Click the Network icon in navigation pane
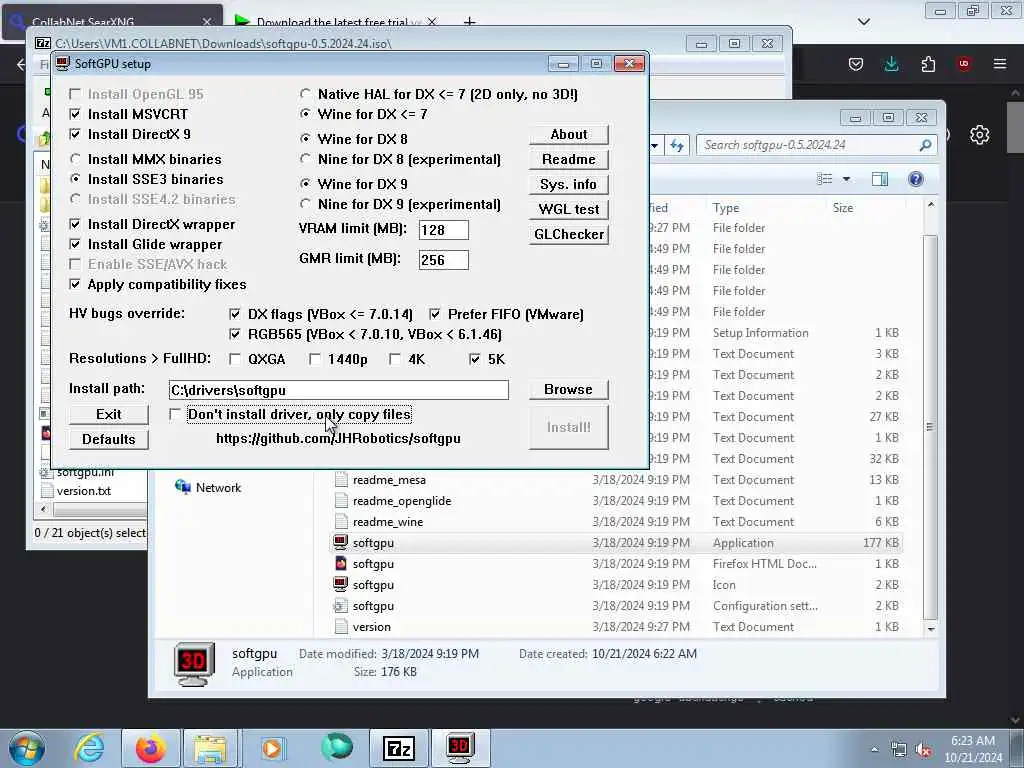The height and width of the screenshot is (768, 1024). pyautogui.click(x=183, y=487)
